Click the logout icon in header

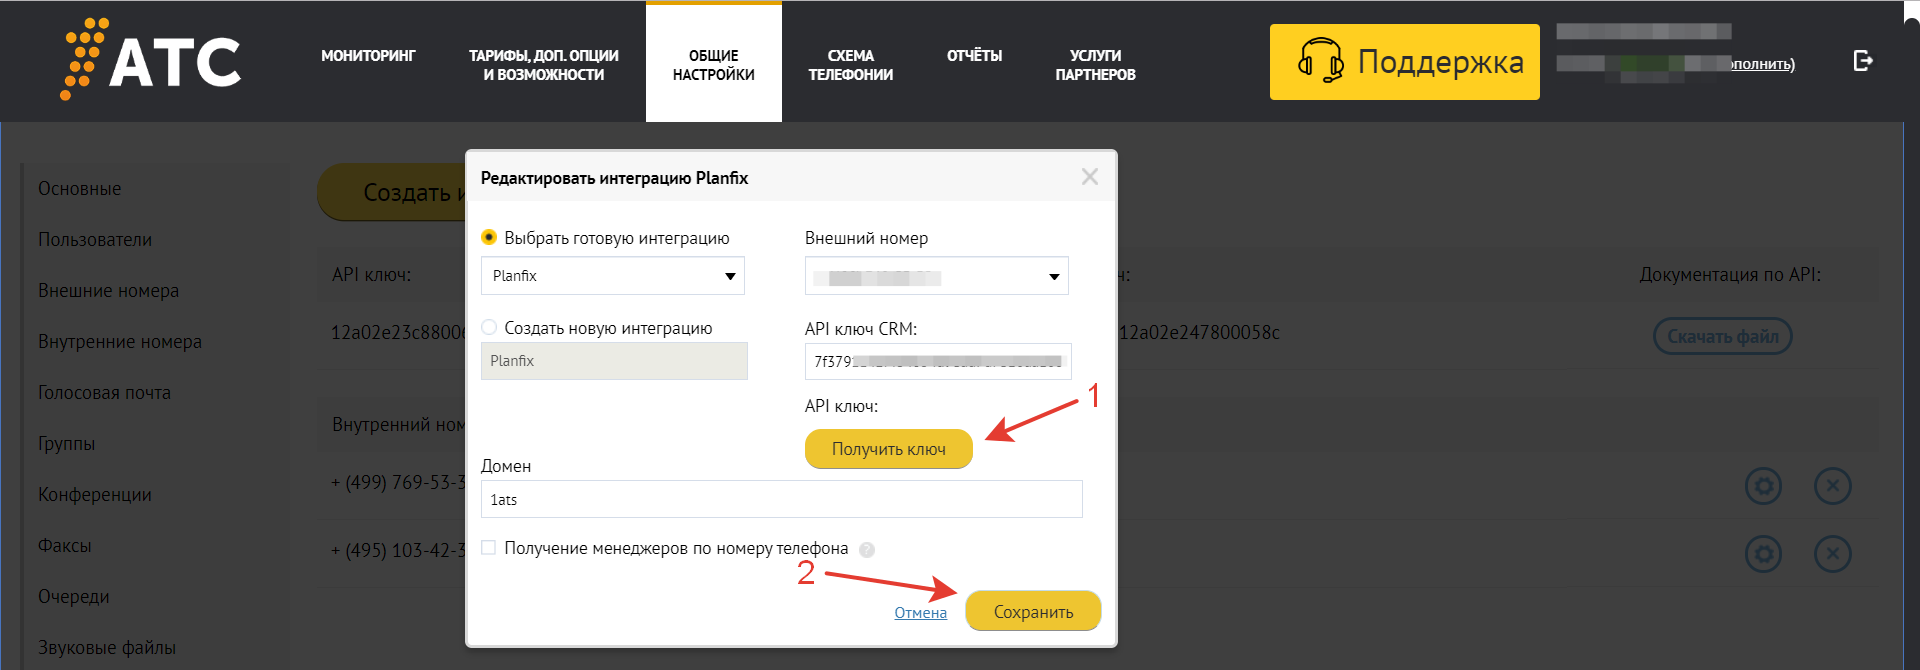pos(1862,61)
